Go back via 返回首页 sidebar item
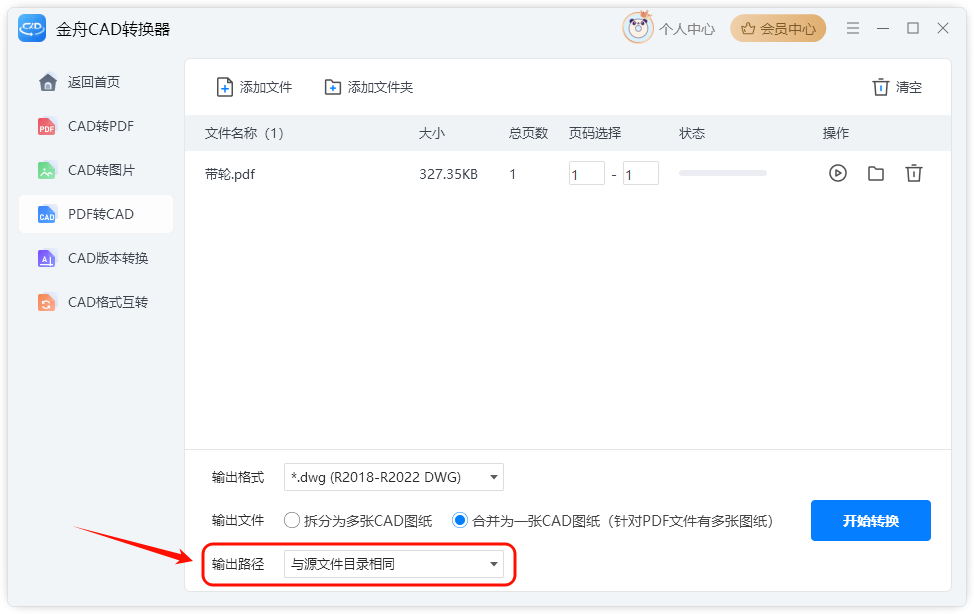The height and width of the screenshot is (614, 974). coord(96,82)
